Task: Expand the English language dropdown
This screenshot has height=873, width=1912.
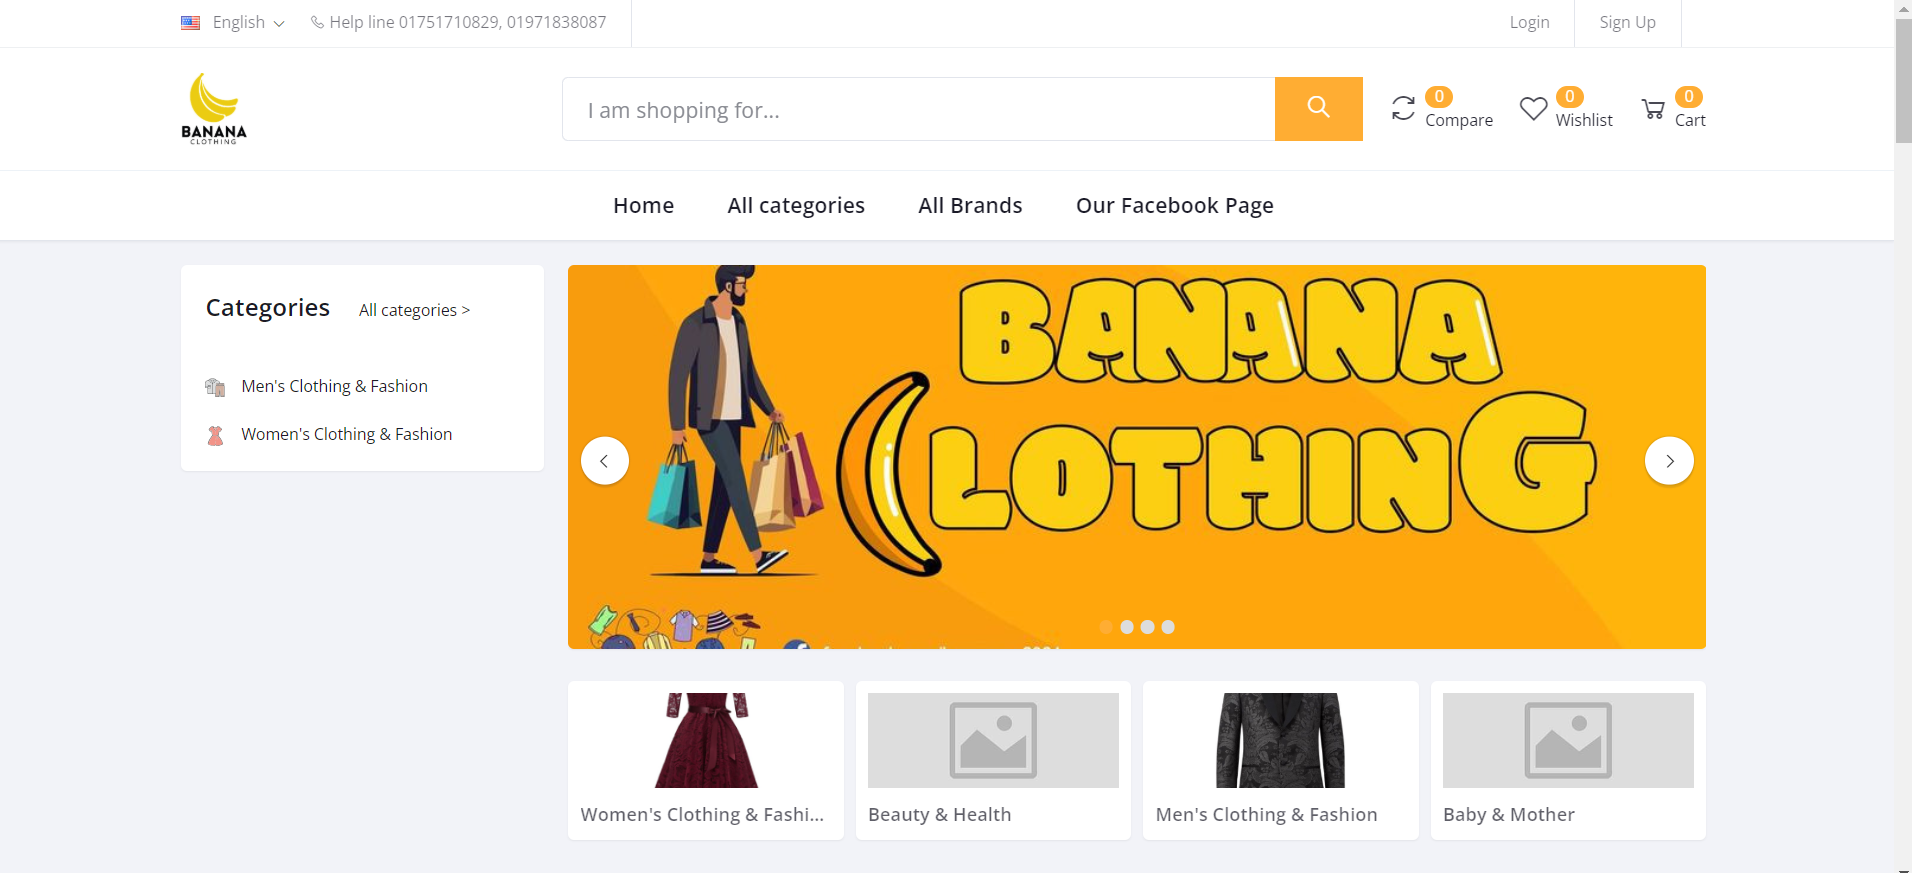Action: [x=248, y=22]
